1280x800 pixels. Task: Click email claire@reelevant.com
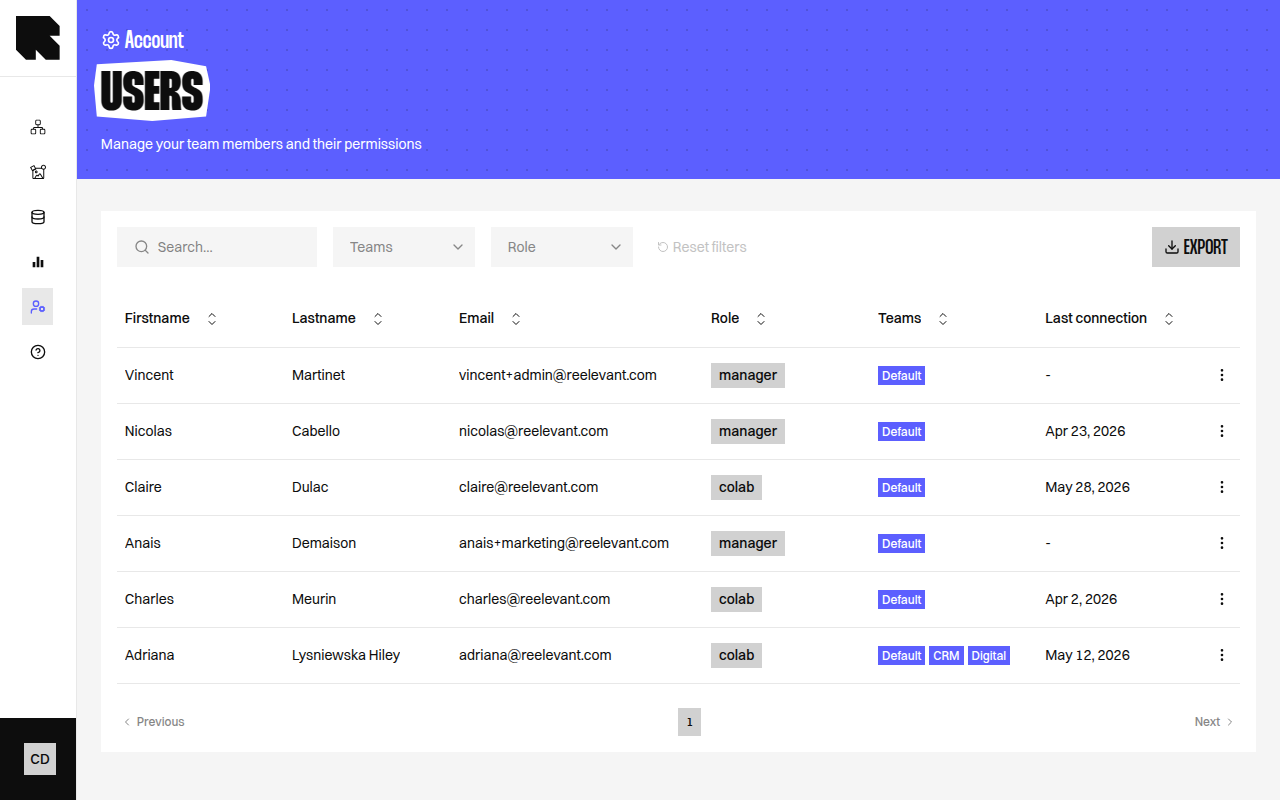[529, 487]
